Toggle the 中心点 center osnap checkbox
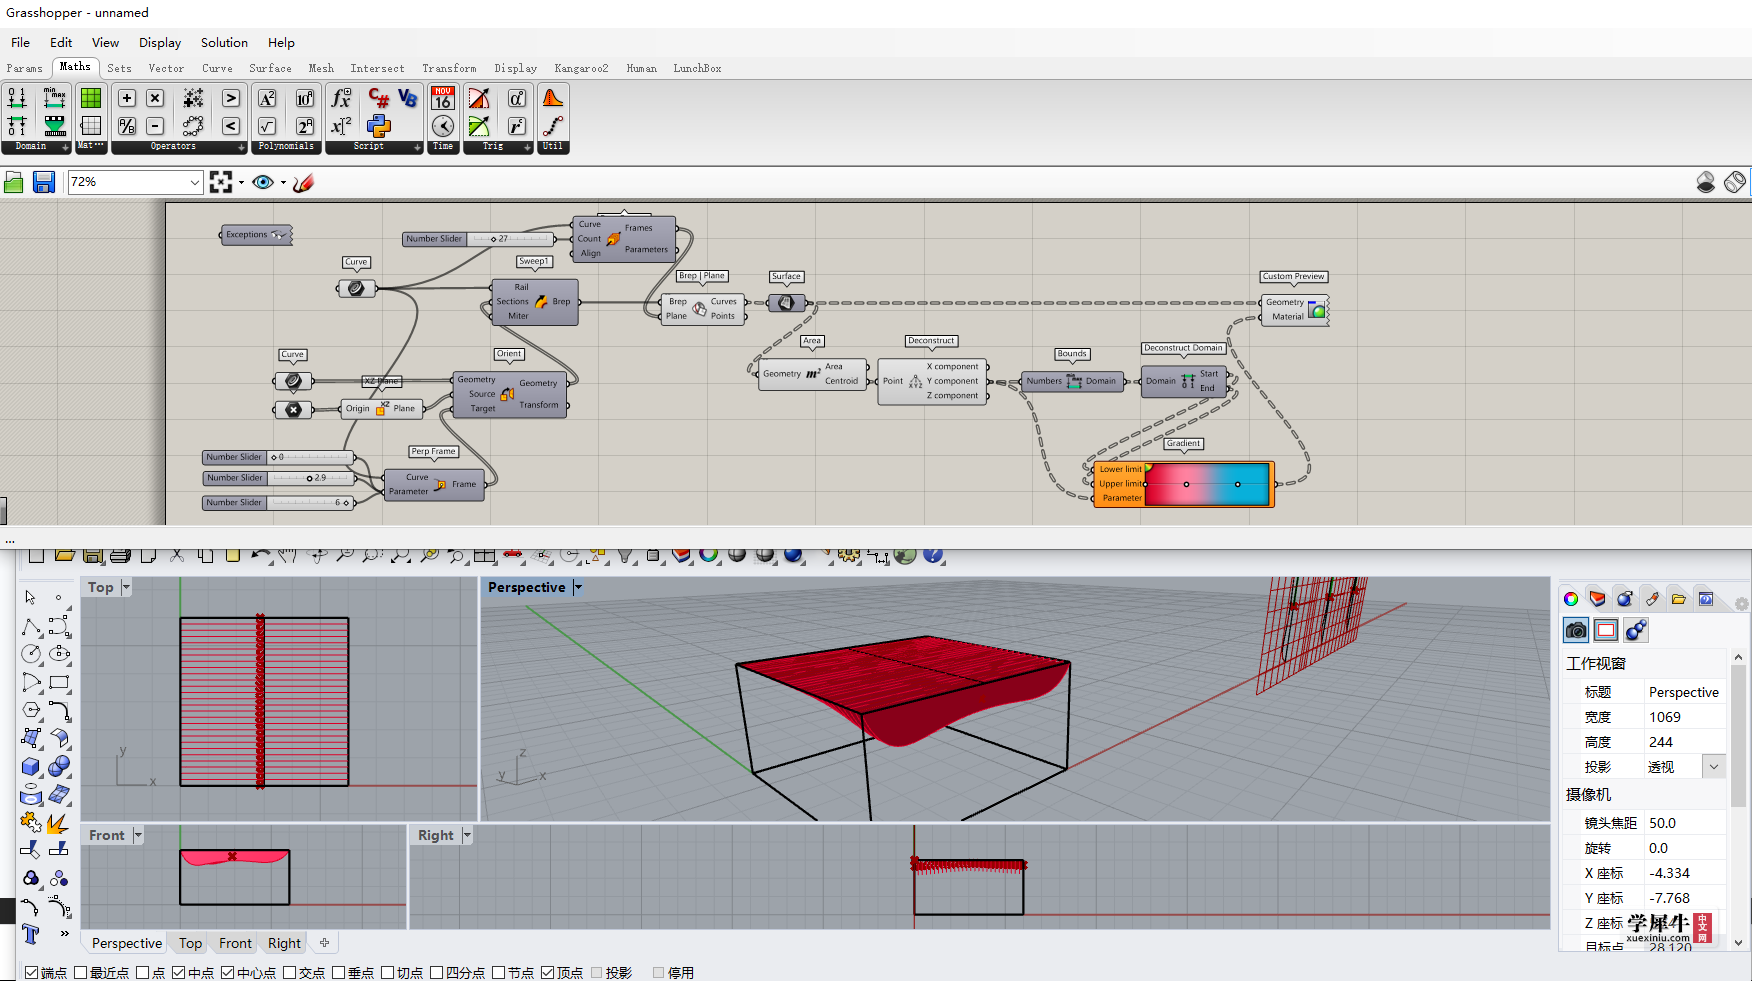The width and height of the screenshot is (1752, 981). pyautogui.click(x=227, y=972)
